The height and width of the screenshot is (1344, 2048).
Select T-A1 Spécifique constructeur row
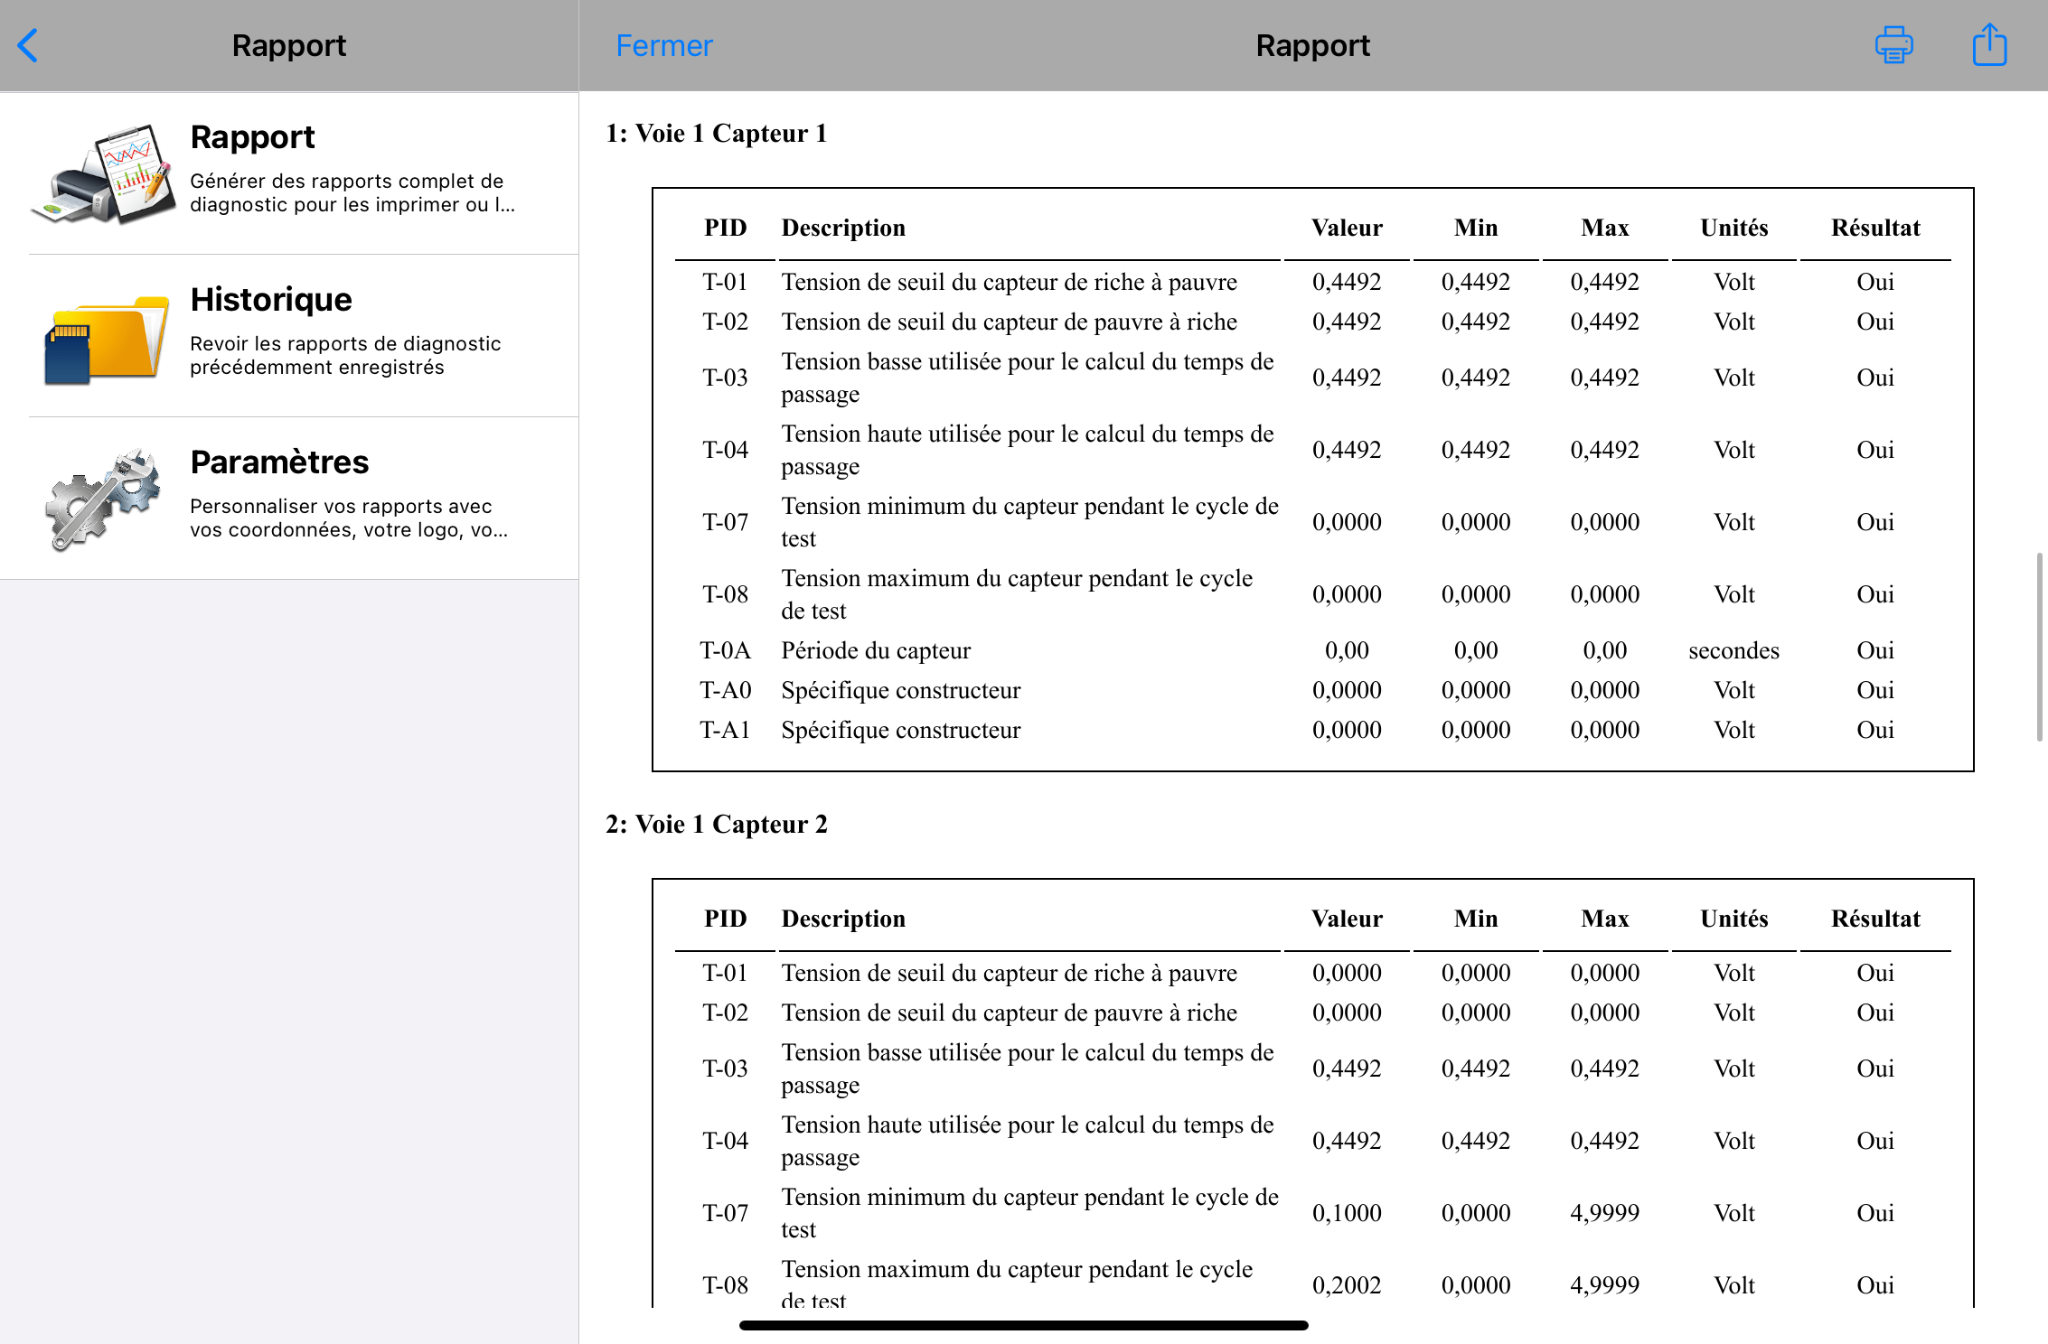(x=1312, y=730)
